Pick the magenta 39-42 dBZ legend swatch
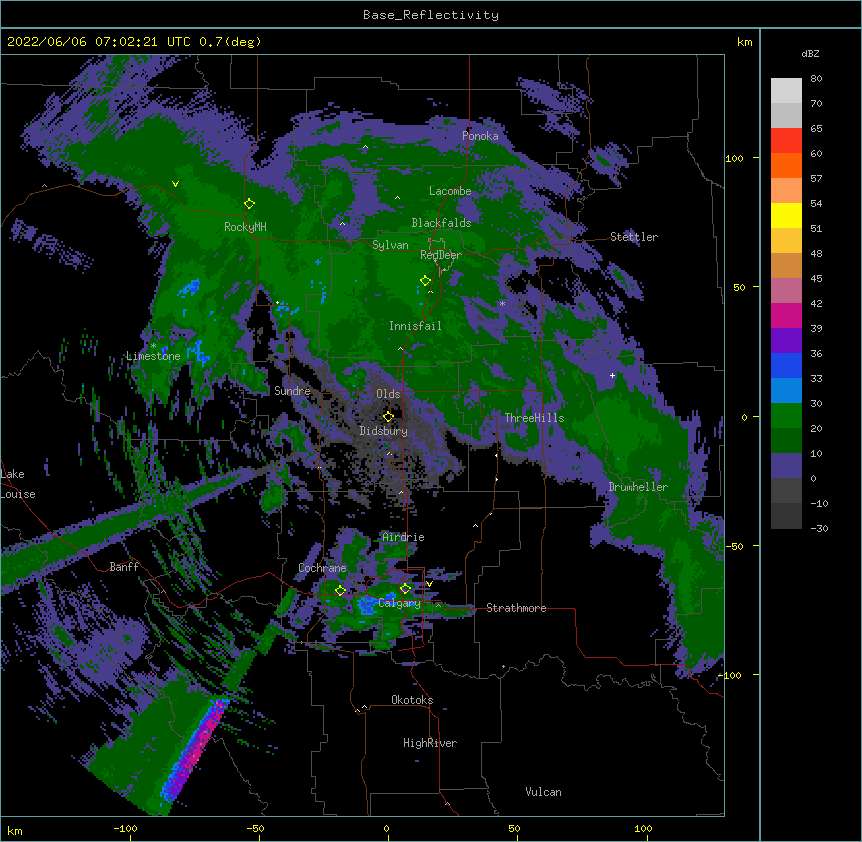Screen dimensions: 862x842 click(786, 315)
